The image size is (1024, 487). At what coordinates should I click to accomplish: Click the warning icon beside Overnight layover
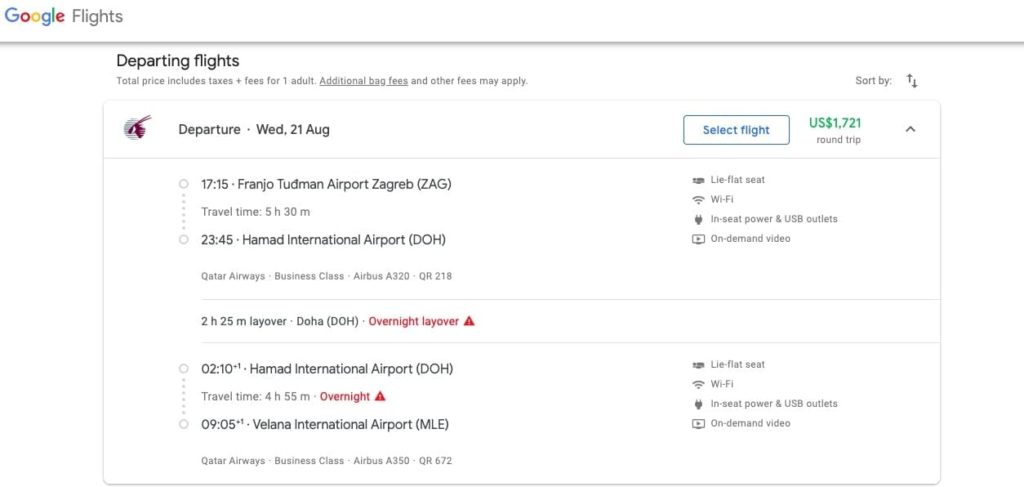[469, 322]
